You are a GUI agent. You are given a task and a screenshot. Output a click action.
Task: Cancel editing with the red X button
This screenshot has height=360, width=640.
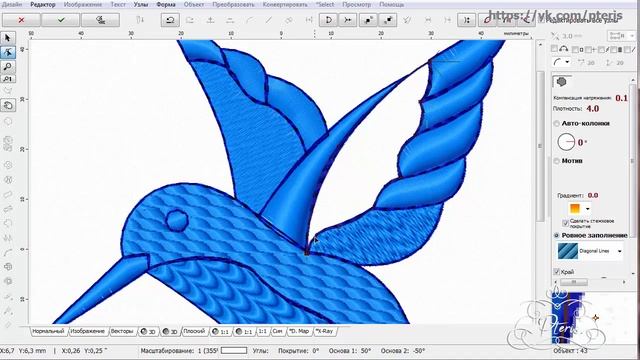pyautogui.click(x=21, y=20)
